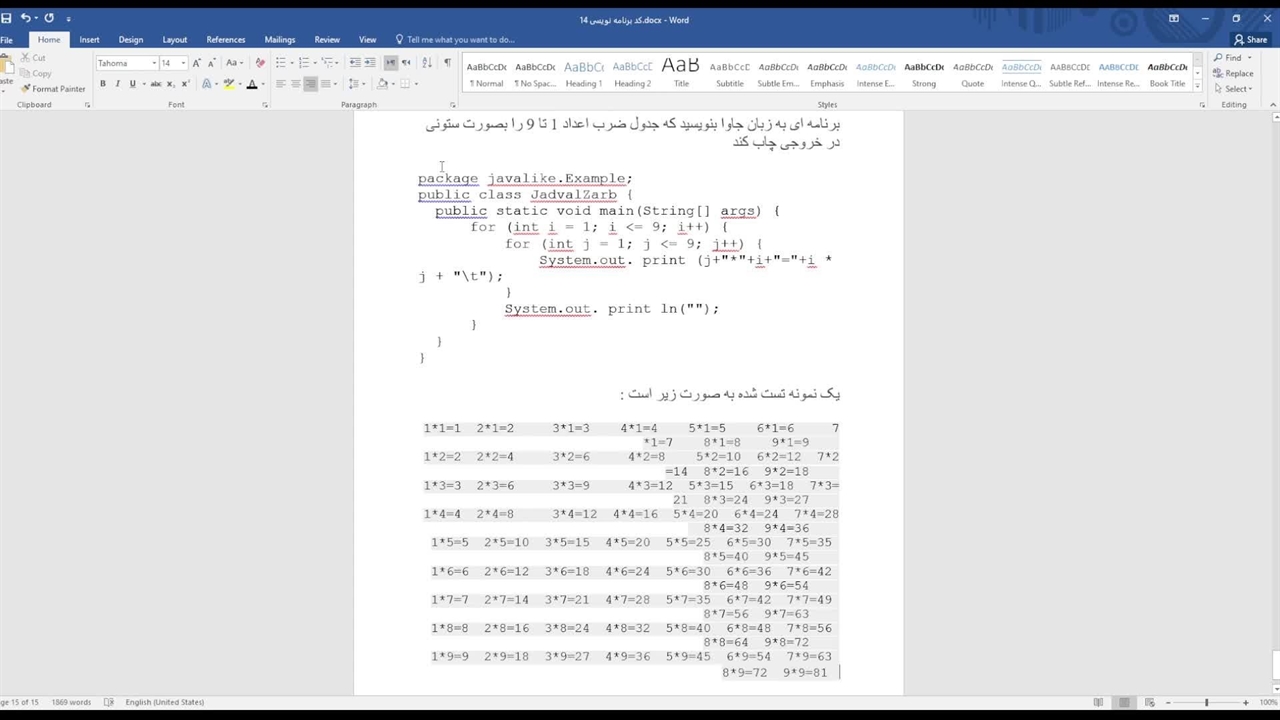Click Replace in the Editing group
This screenshot has height=720, width=1280.
[1238, 73]
